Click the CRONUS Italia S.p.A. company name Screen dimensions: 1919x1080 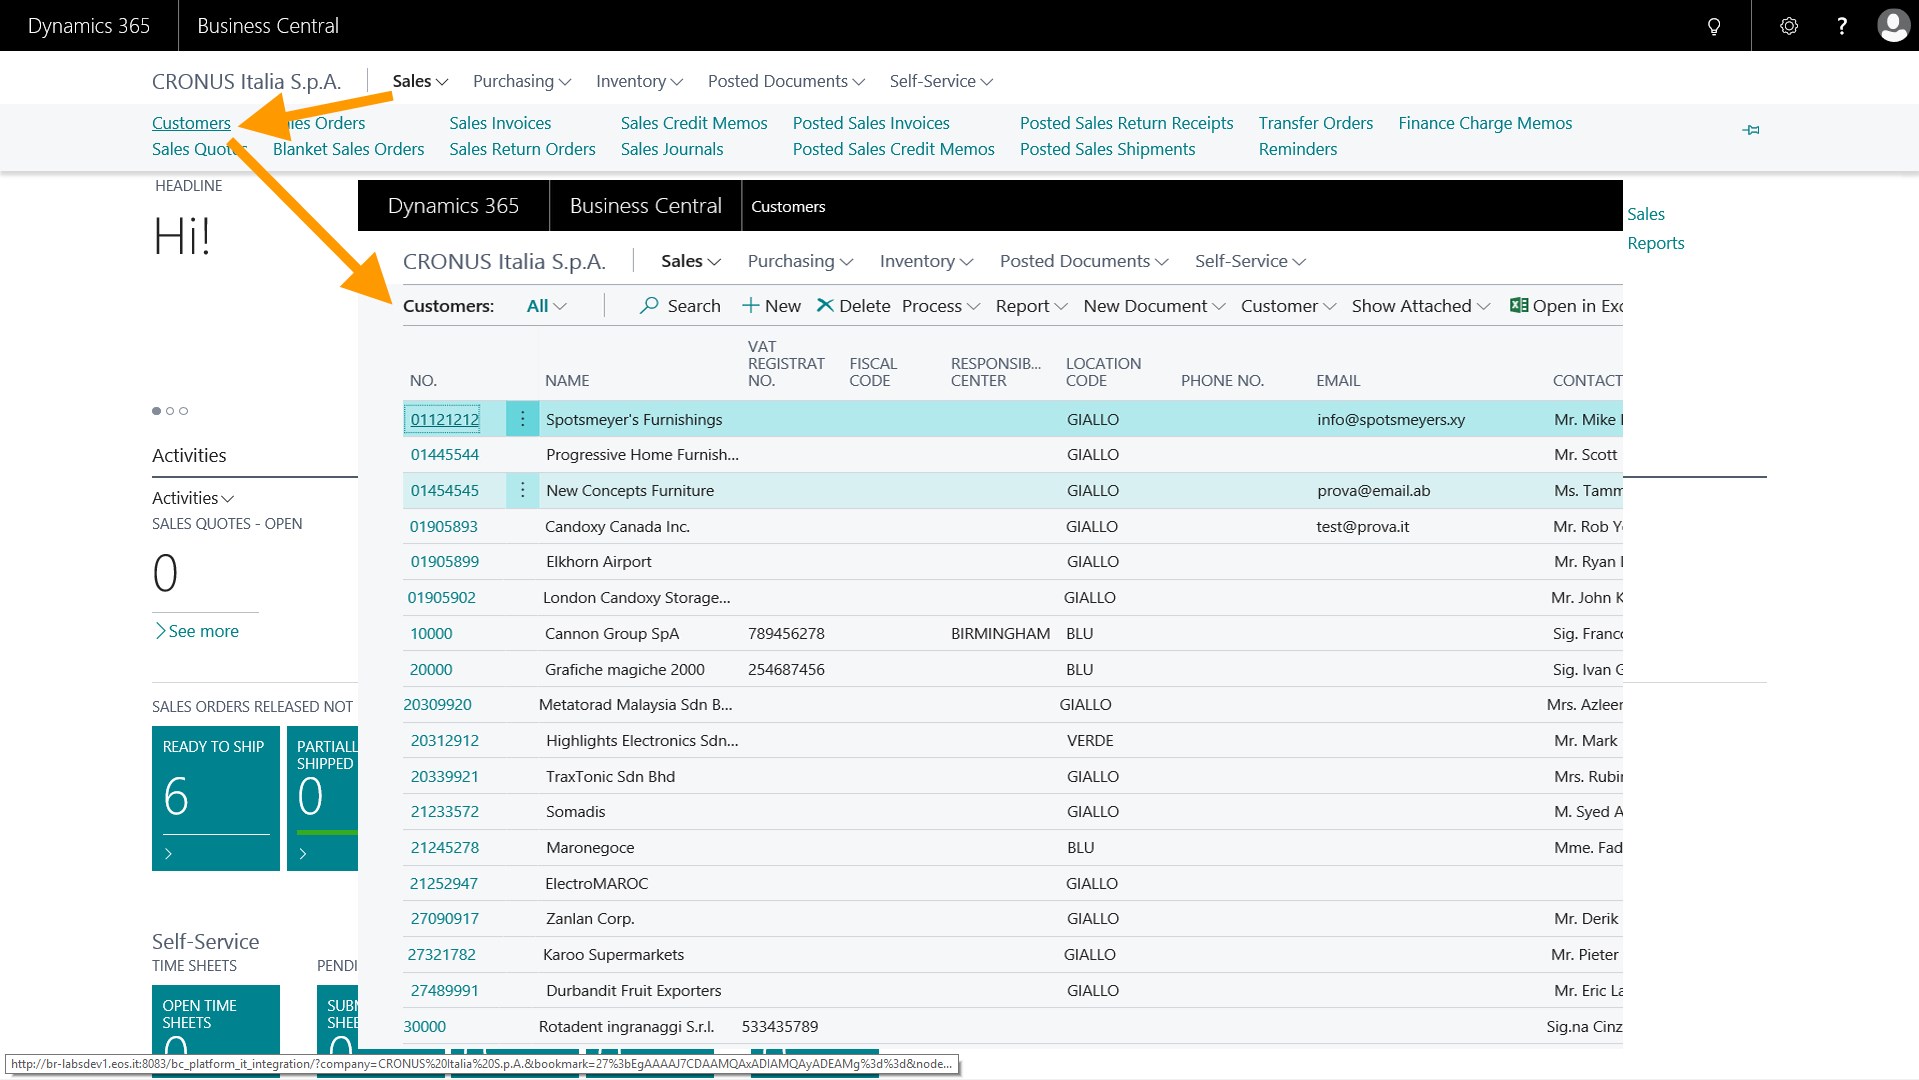(x=247, y=82)
